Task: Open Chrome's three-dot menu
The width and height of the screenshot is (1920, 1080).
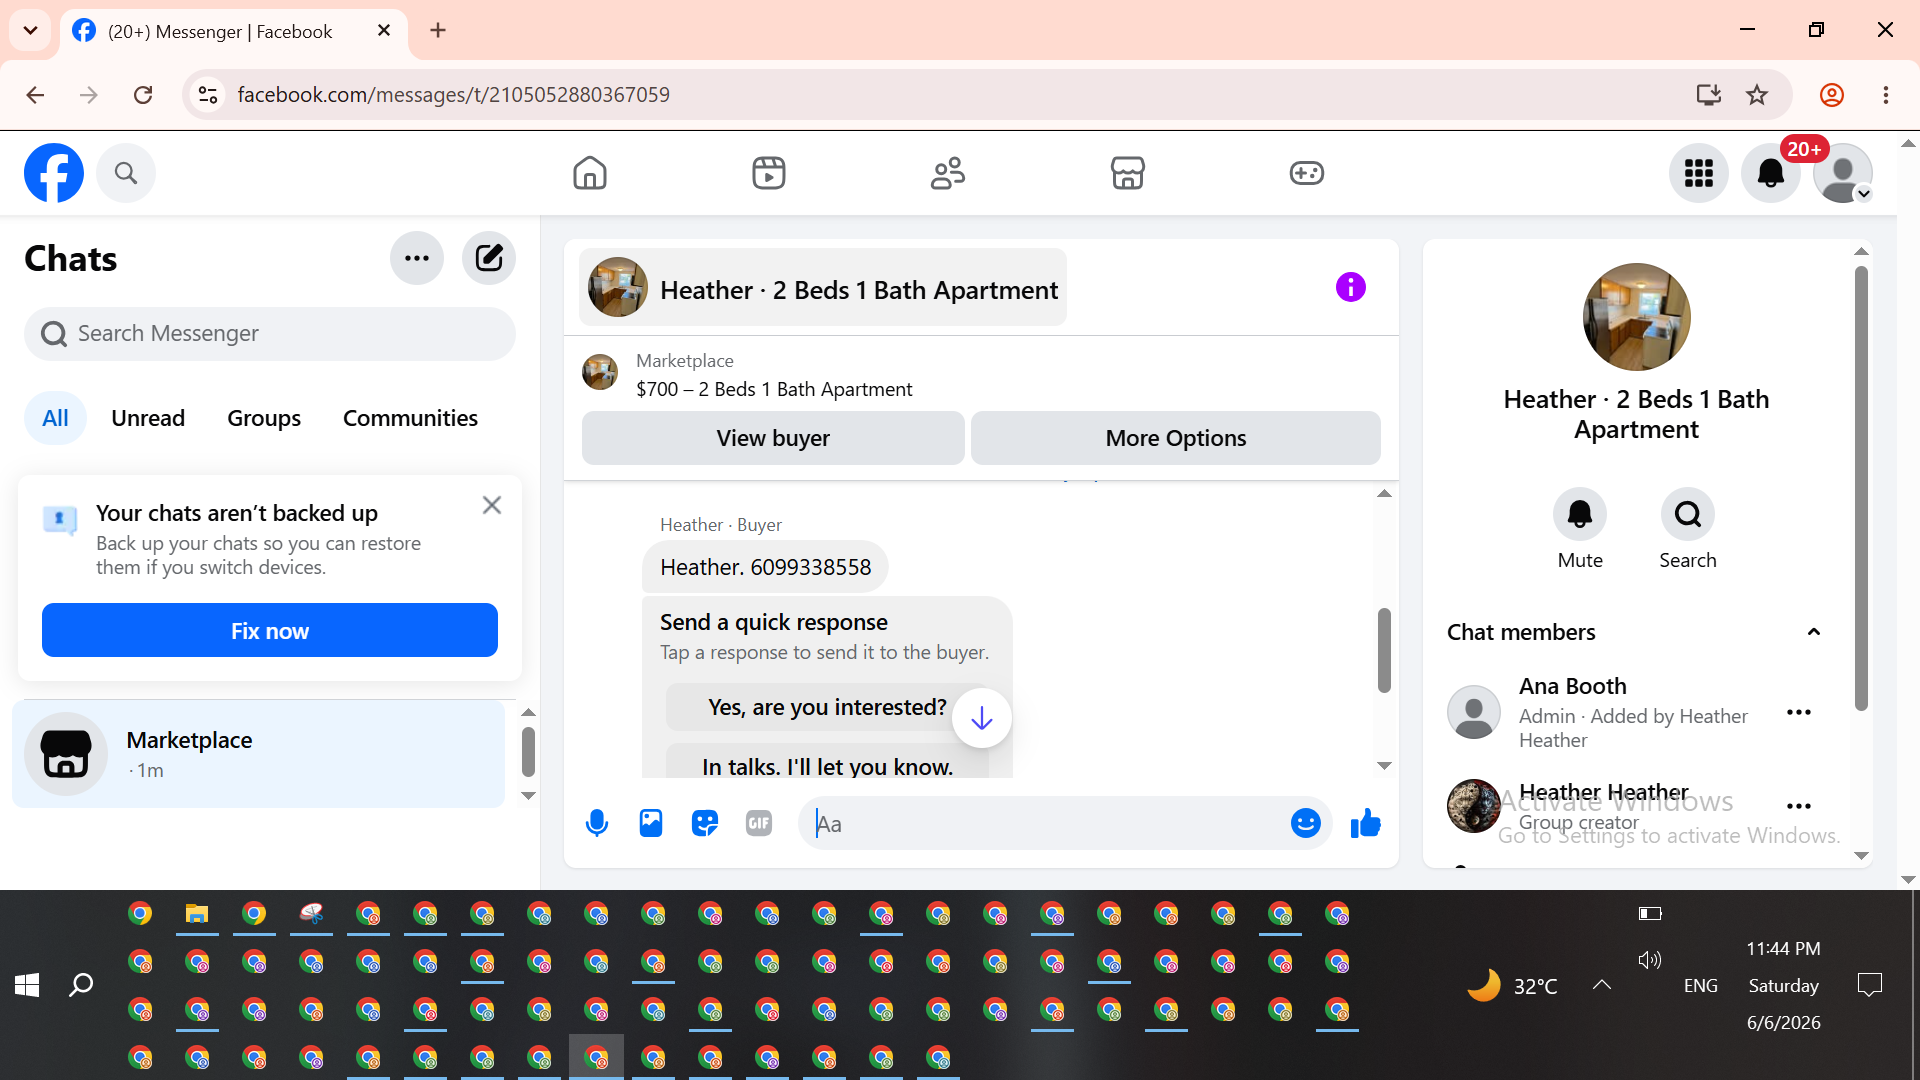Action: pos(1886,95)
